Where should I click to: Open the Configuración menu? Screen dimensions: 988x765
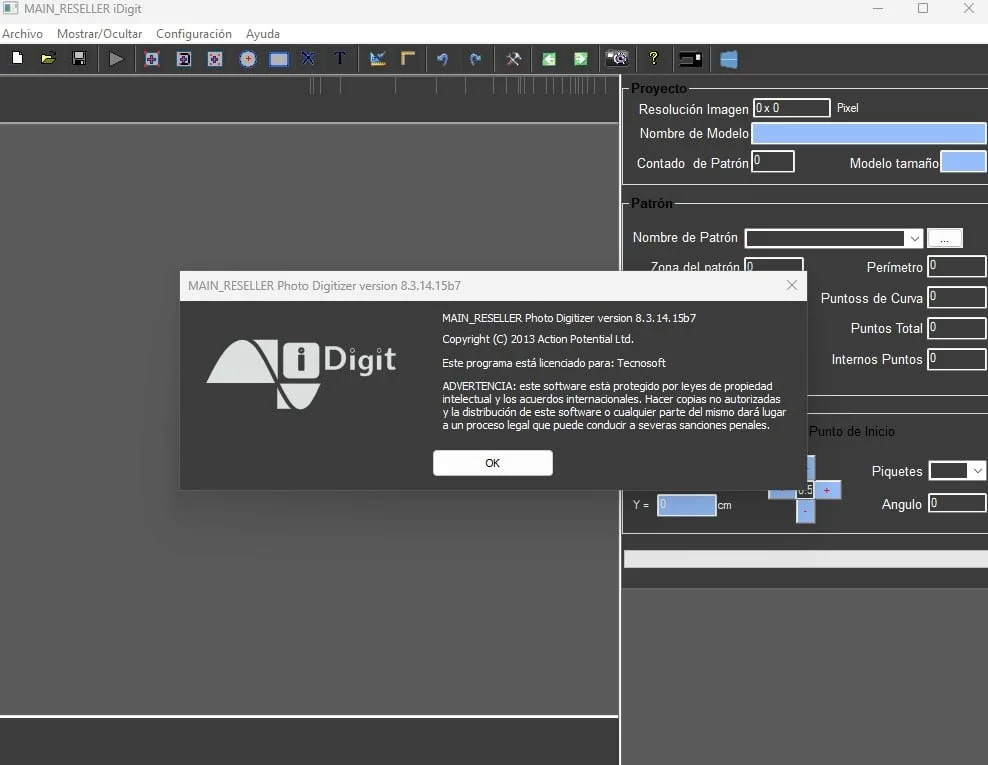tap(194, 34)
